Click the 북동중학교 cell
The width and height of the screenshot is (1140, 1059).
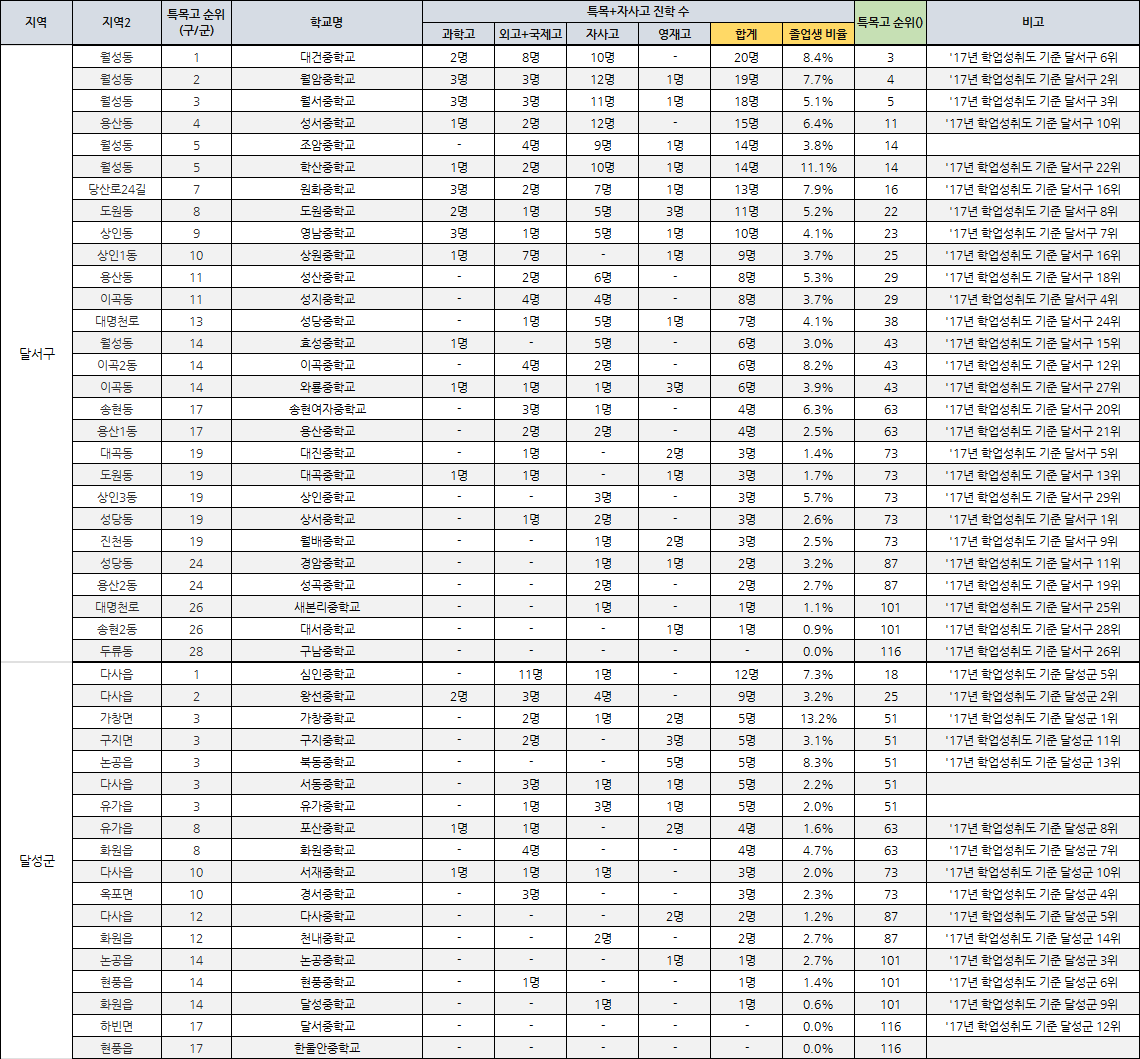click(326, 762)
